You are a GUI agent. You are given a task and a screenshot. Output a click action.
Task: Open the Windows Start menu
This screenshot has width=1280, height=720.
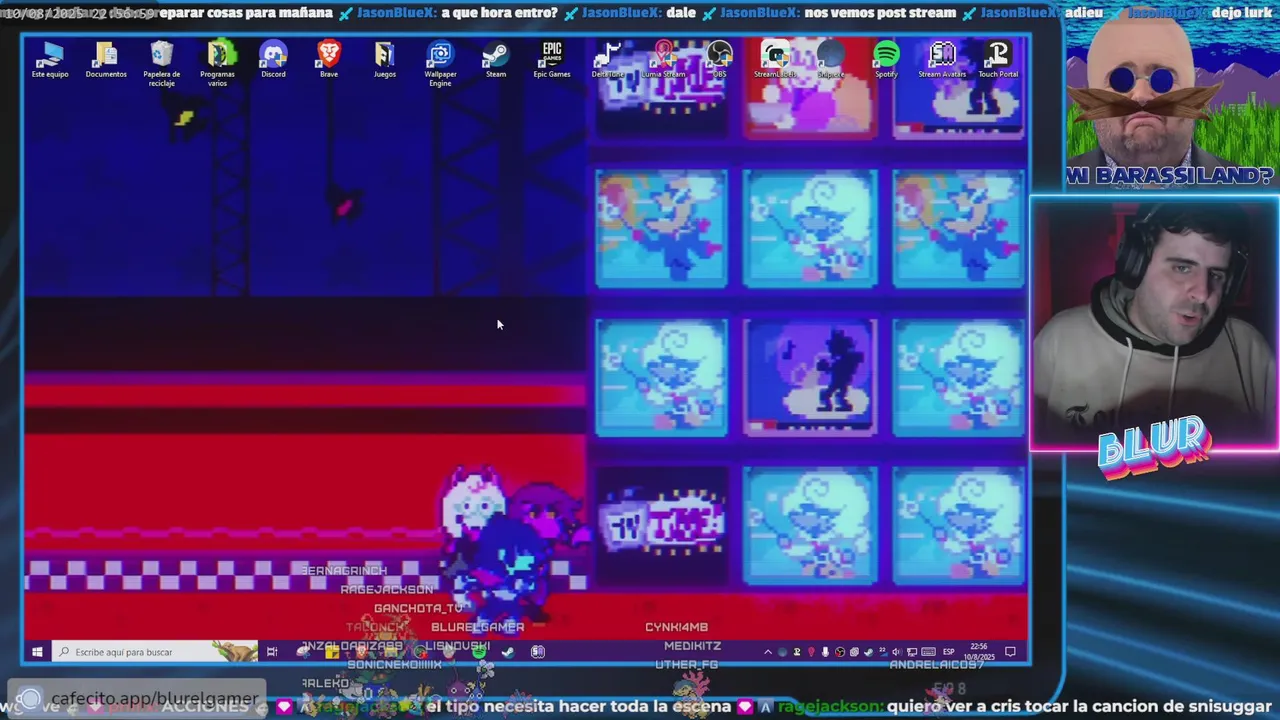37,652
